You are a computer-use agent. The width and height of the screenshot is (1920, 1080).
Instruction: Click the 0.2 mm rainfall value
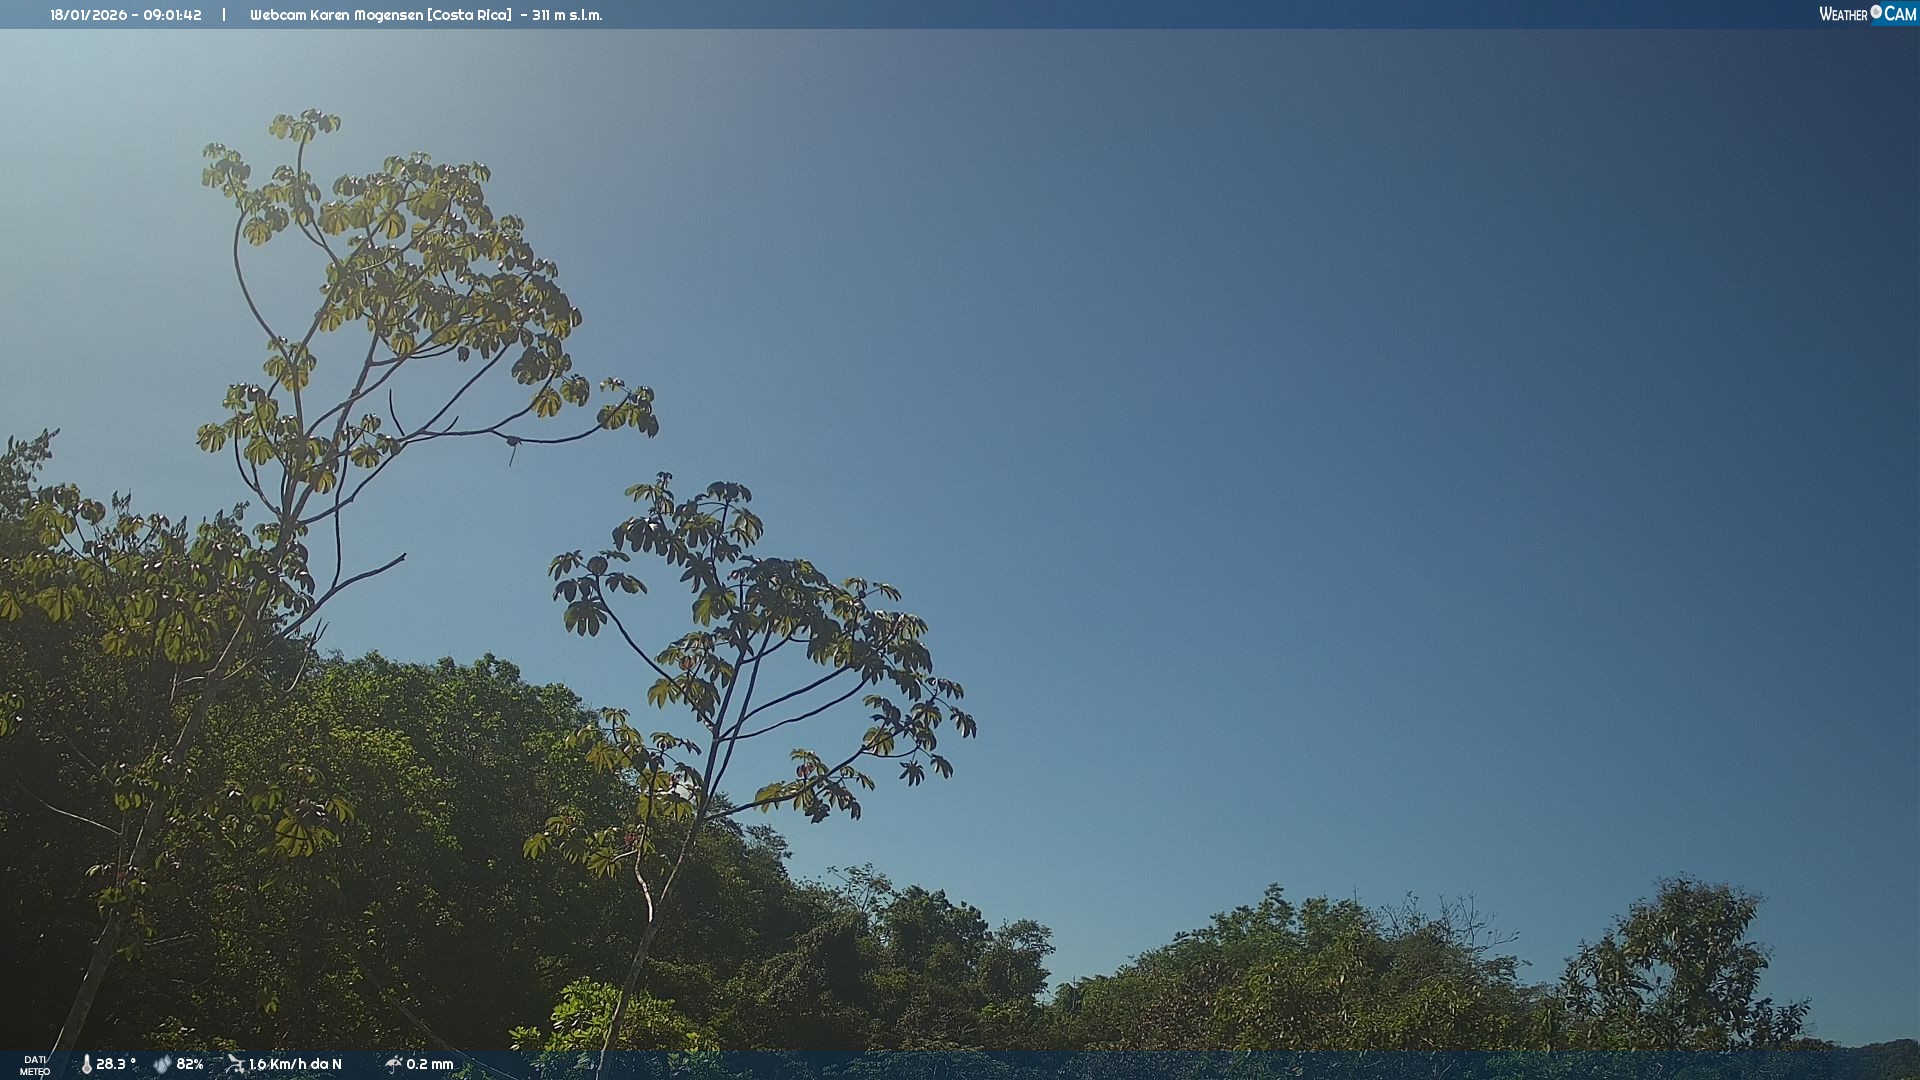click(x=430, y=1064)
